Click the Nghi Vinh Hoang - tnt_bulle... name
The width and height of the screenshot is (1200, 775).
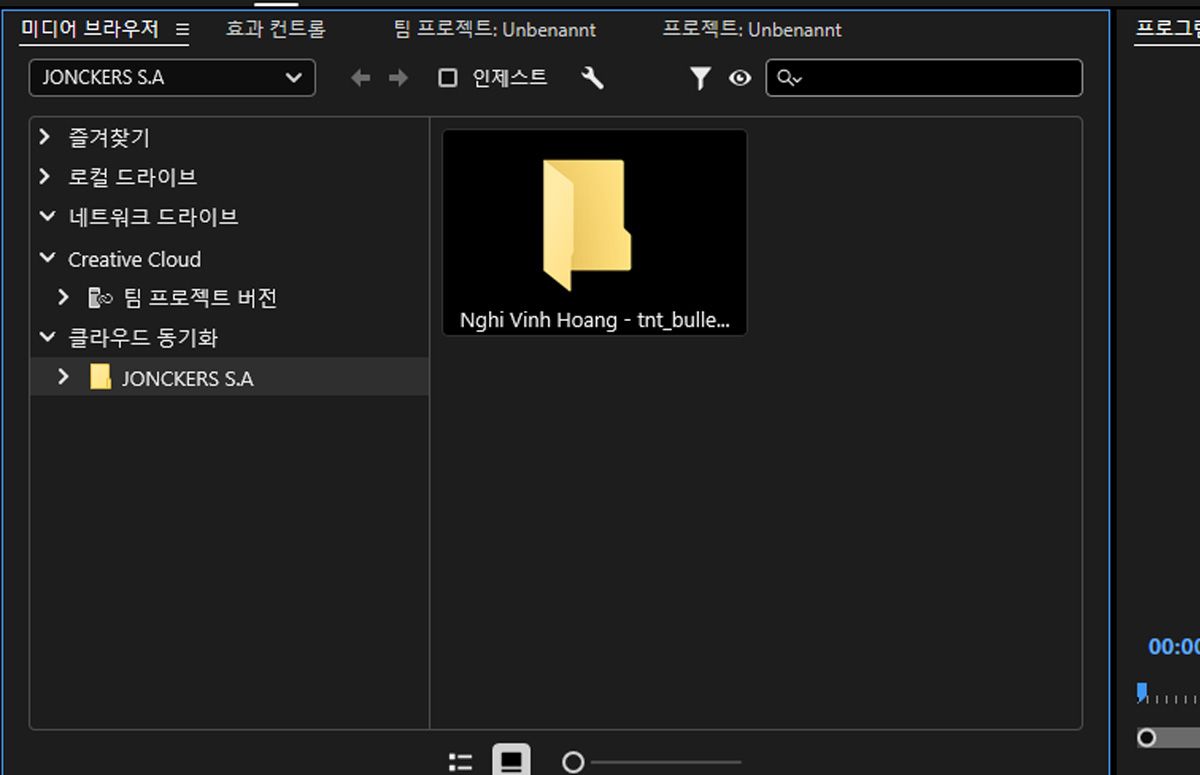coord(595,321)
